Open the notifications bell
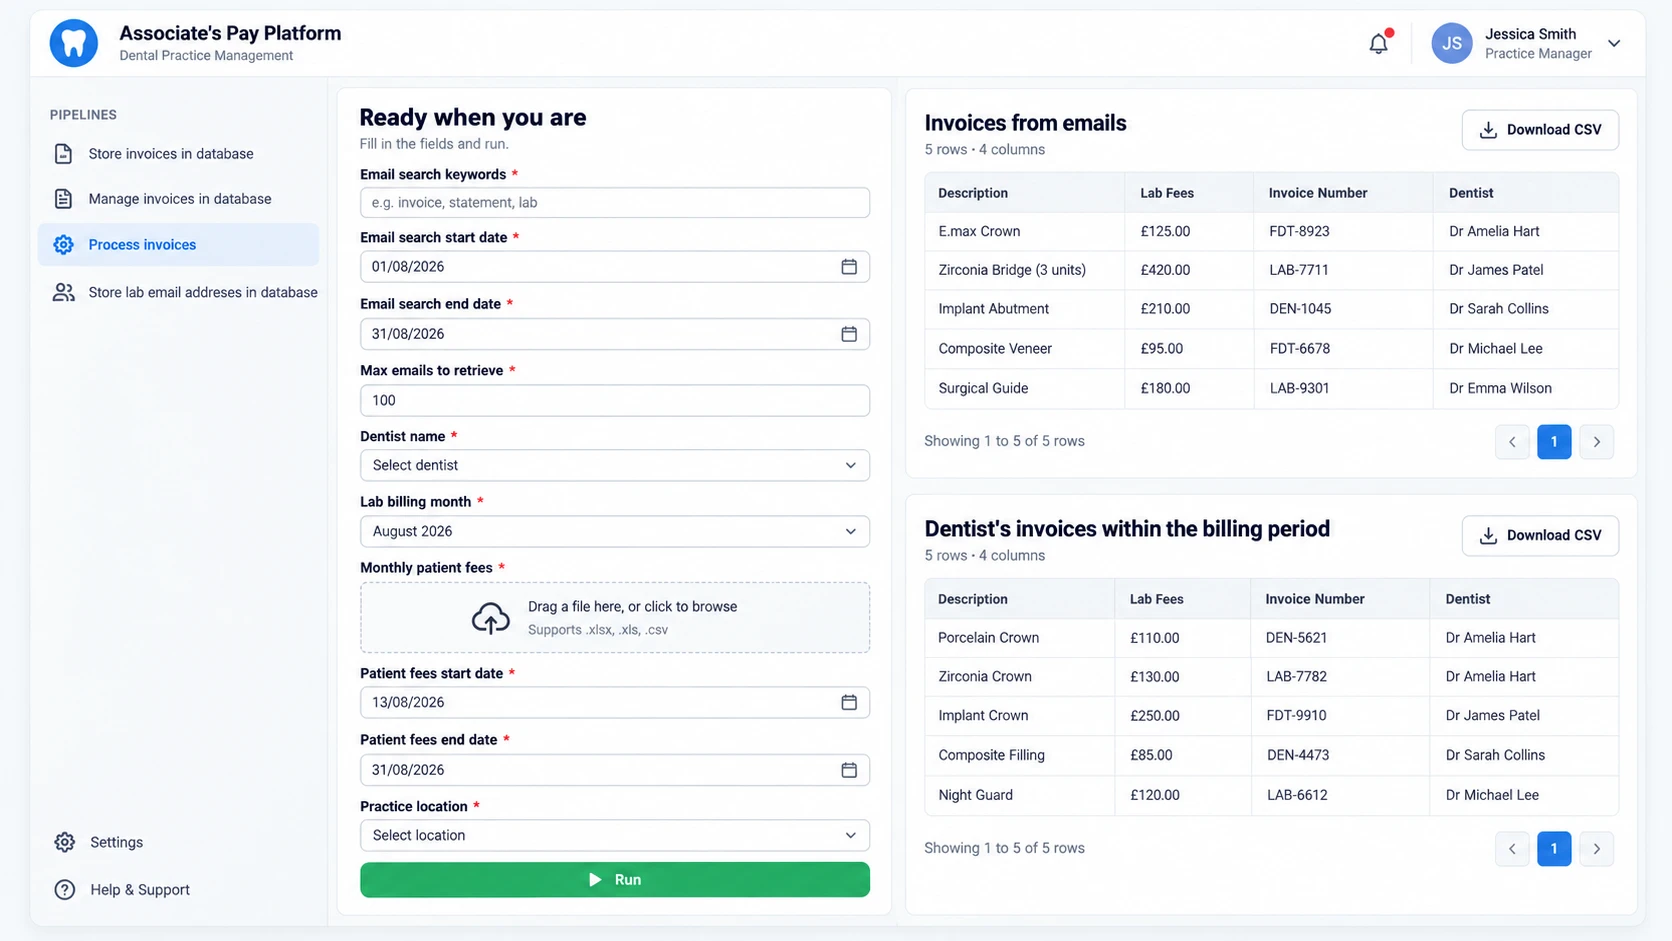Screen dimensions: 1672x941 [x=1379, y=43]
